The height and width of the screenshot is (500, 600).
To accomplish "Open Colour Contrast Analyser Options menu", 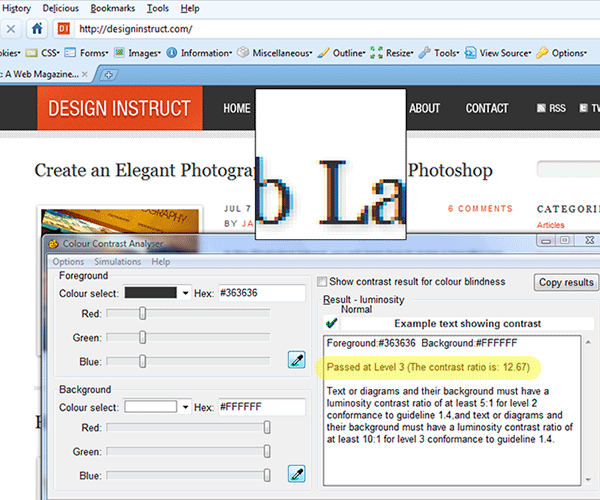I will (x=68, y=262).
